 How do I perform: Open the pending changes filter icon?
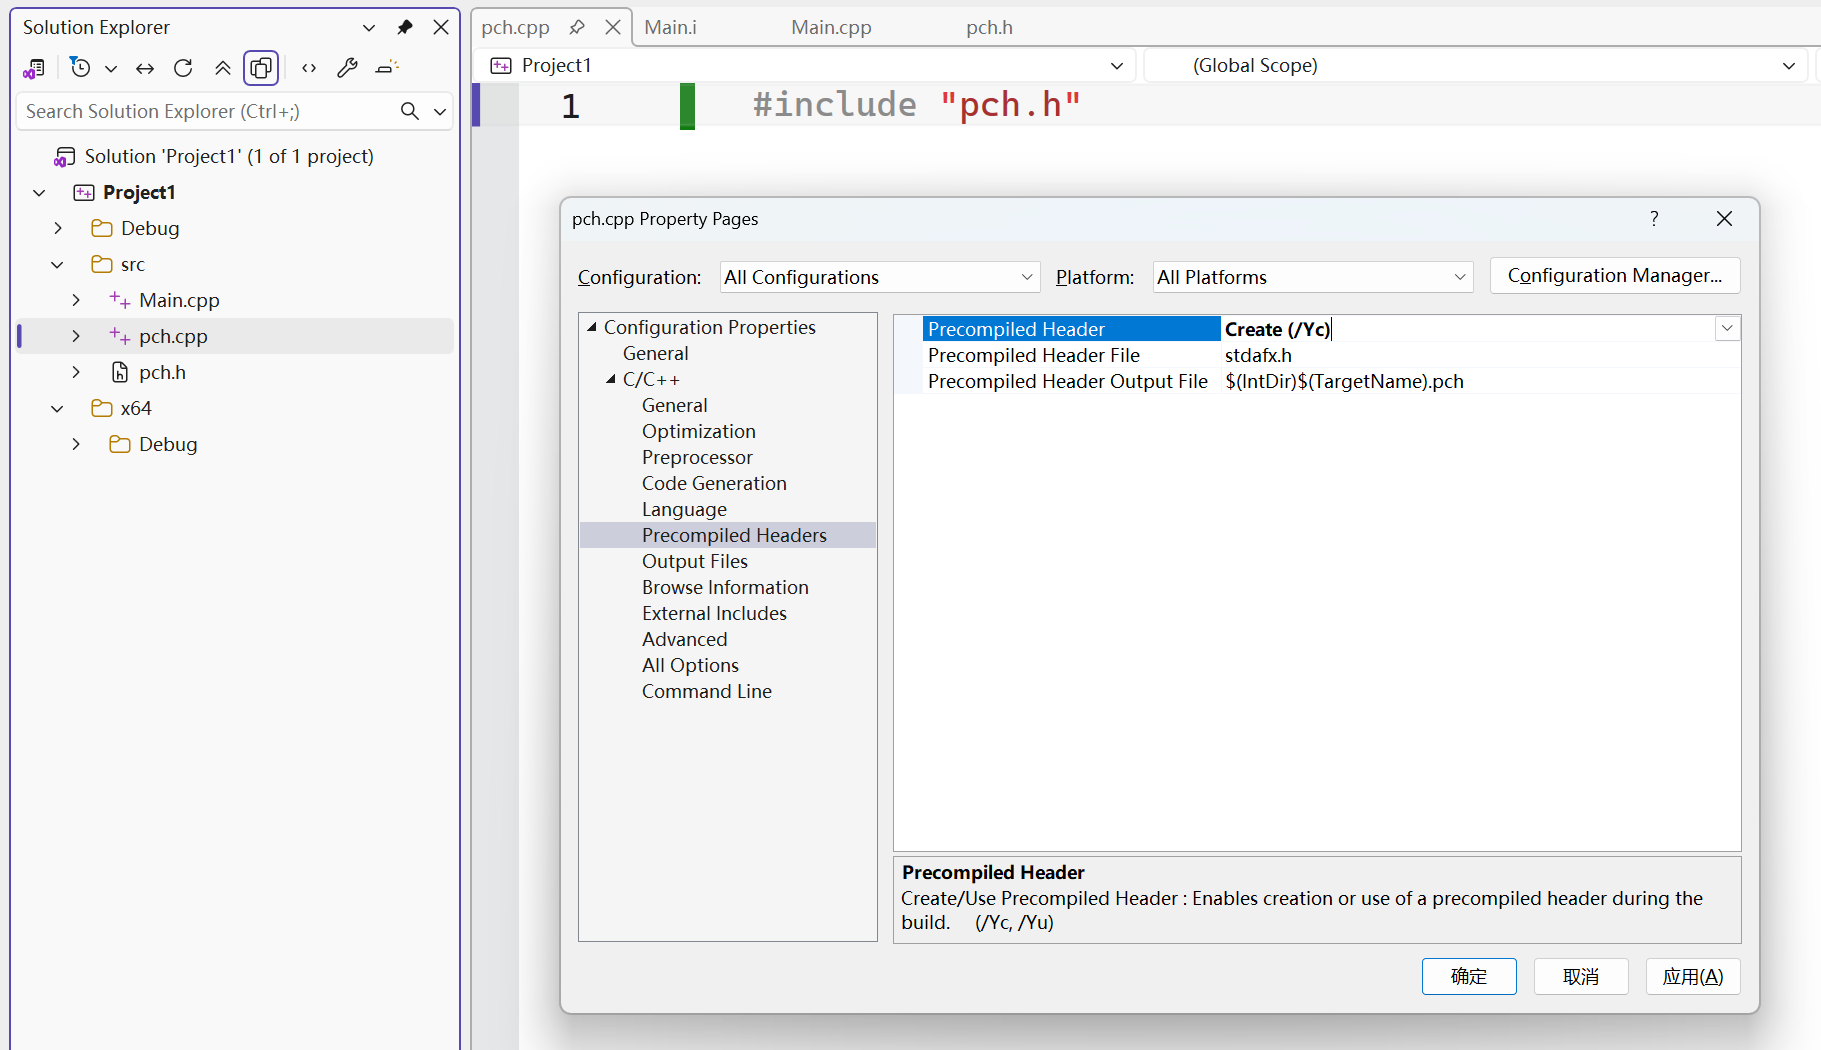coord(80,68)
